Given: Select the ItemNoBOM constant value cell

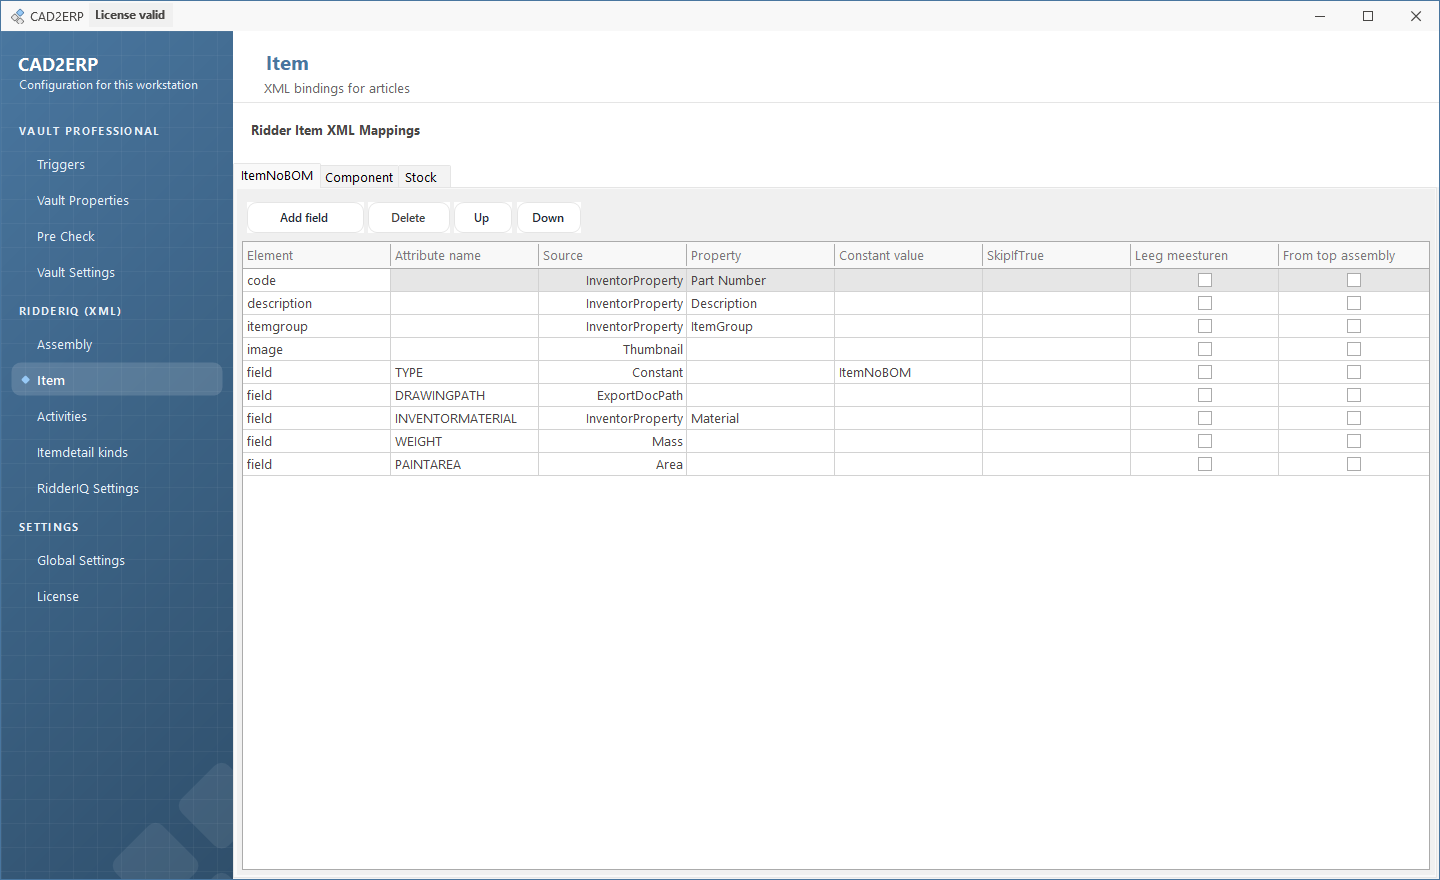Looking at the screenshot, I should click(909, 372).
